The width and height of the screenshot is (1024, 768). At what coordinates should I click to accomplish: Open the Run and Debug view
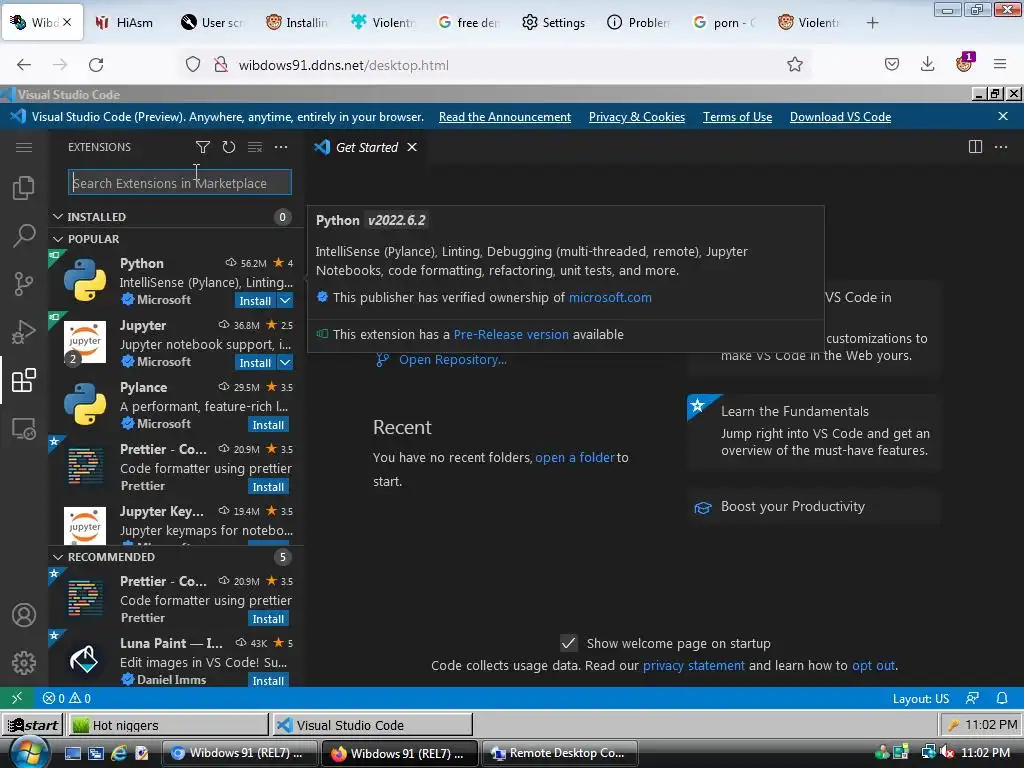(24, 332)
